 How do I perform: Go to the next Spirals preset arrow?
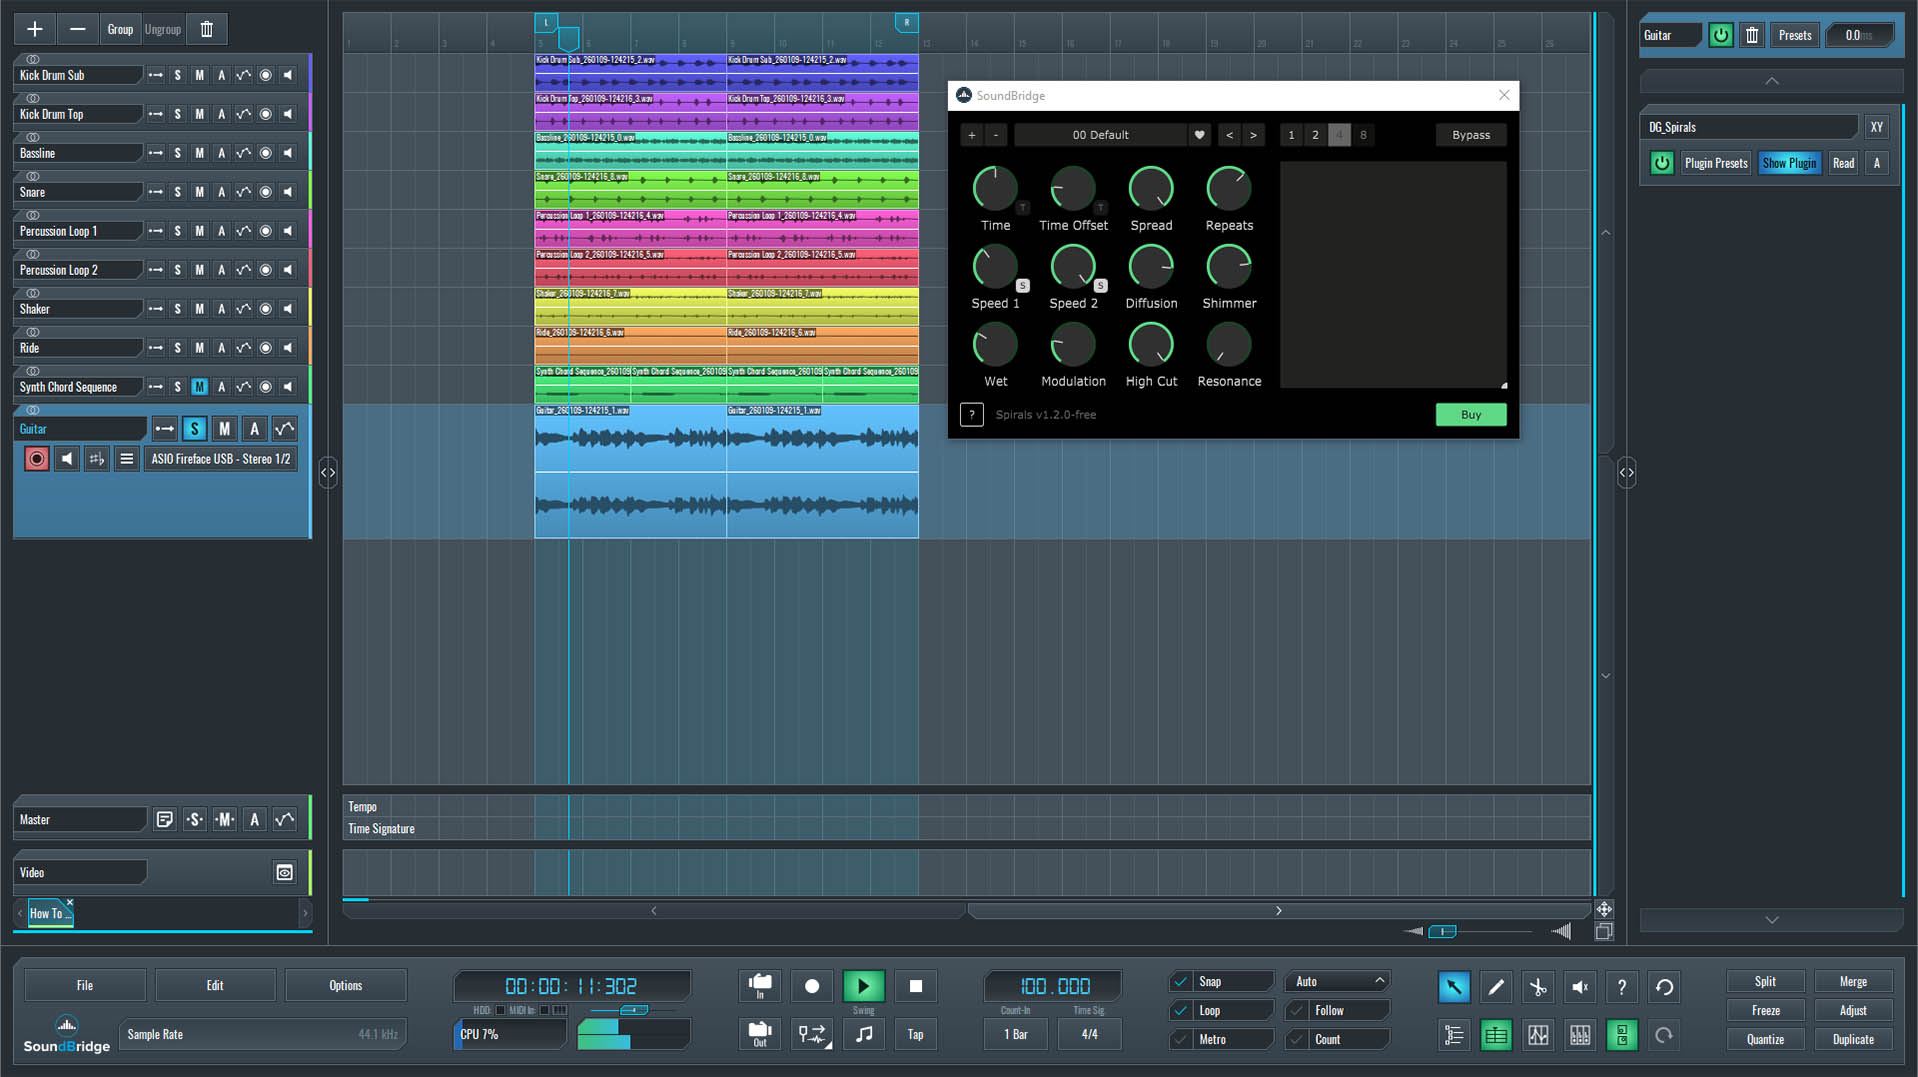coord(1254,135)
